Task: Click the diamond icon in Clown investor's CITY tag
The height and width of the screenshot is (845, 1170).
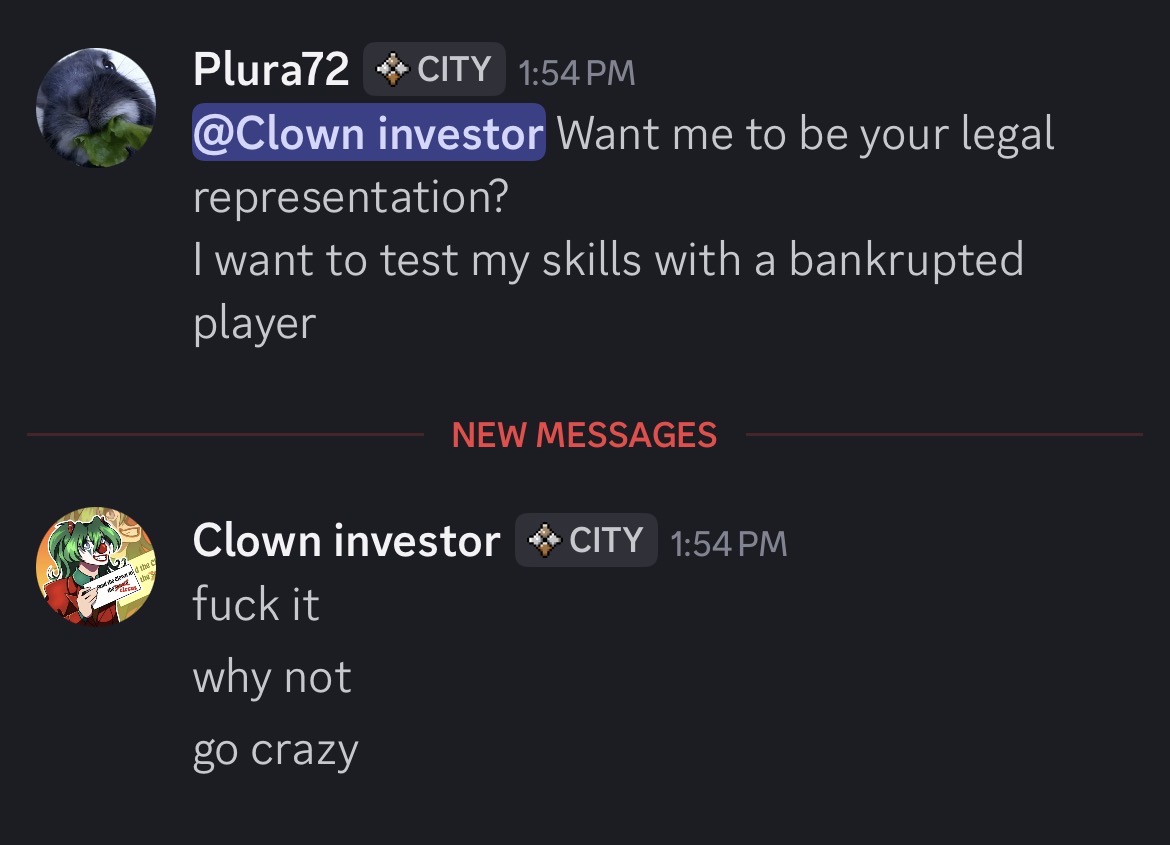Action: 544,541
